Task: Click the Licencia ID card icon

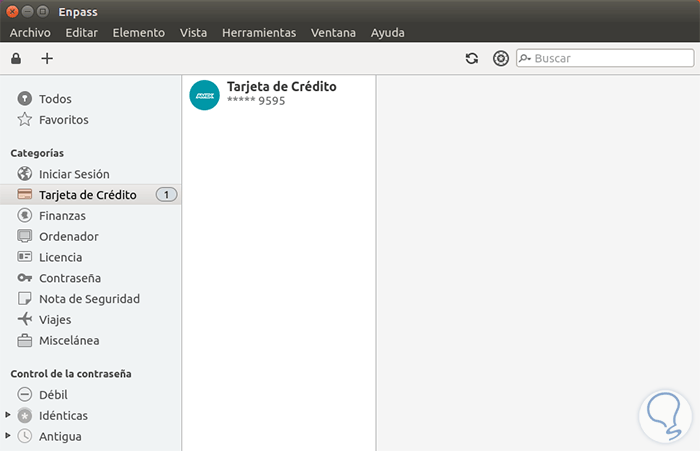Action: 25,257
